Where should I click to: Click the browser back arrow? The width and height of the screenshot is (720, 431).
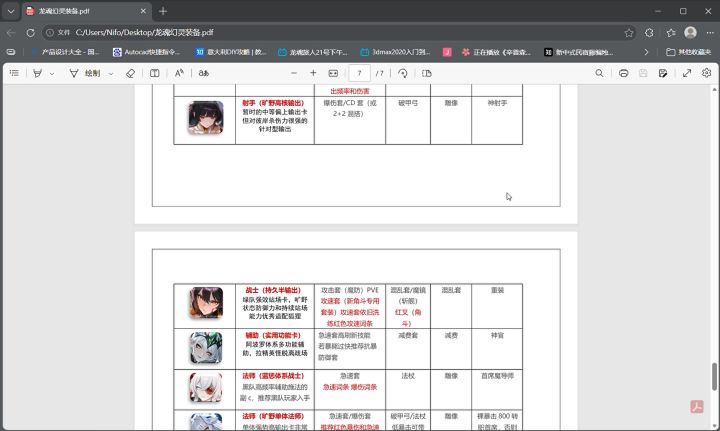[11, 33]
